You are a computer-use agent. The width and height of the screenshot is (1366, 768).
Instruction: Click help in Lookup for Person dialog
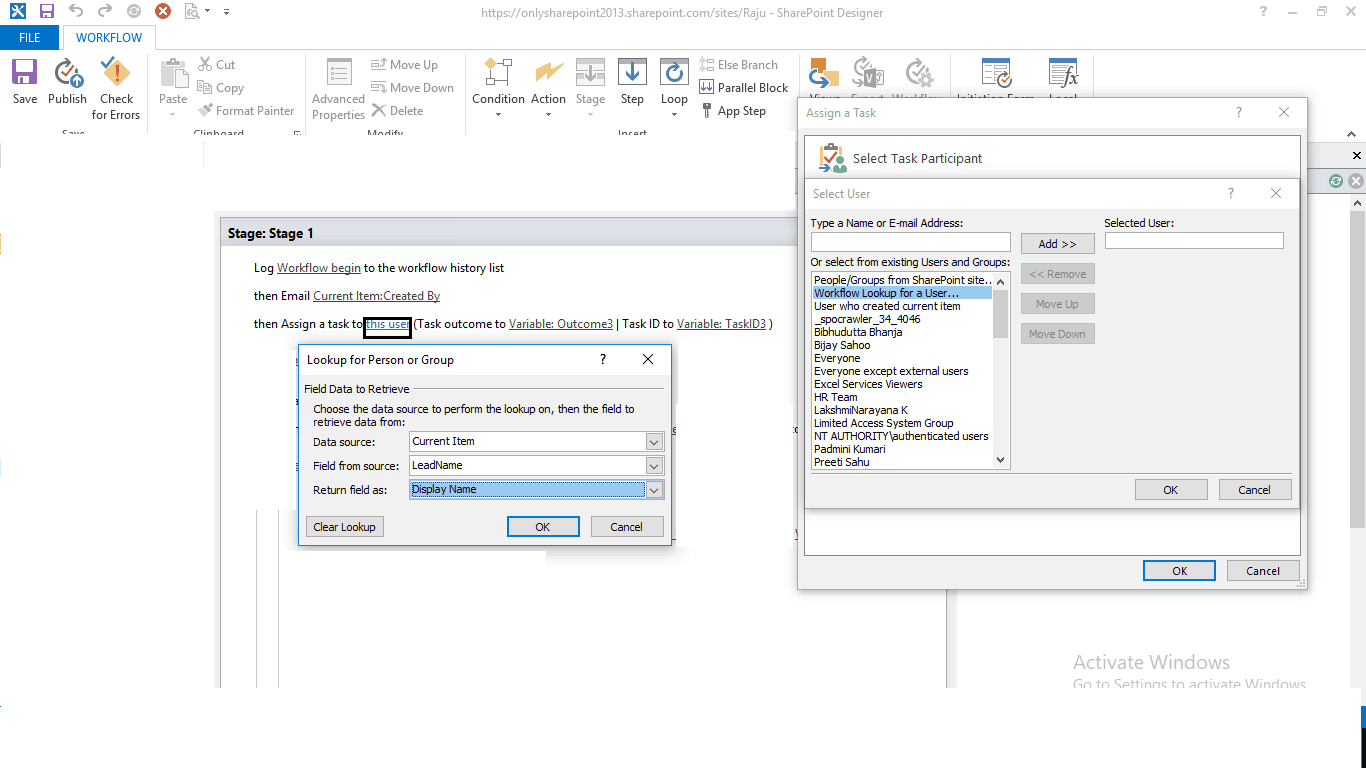[x=602, y=359]
